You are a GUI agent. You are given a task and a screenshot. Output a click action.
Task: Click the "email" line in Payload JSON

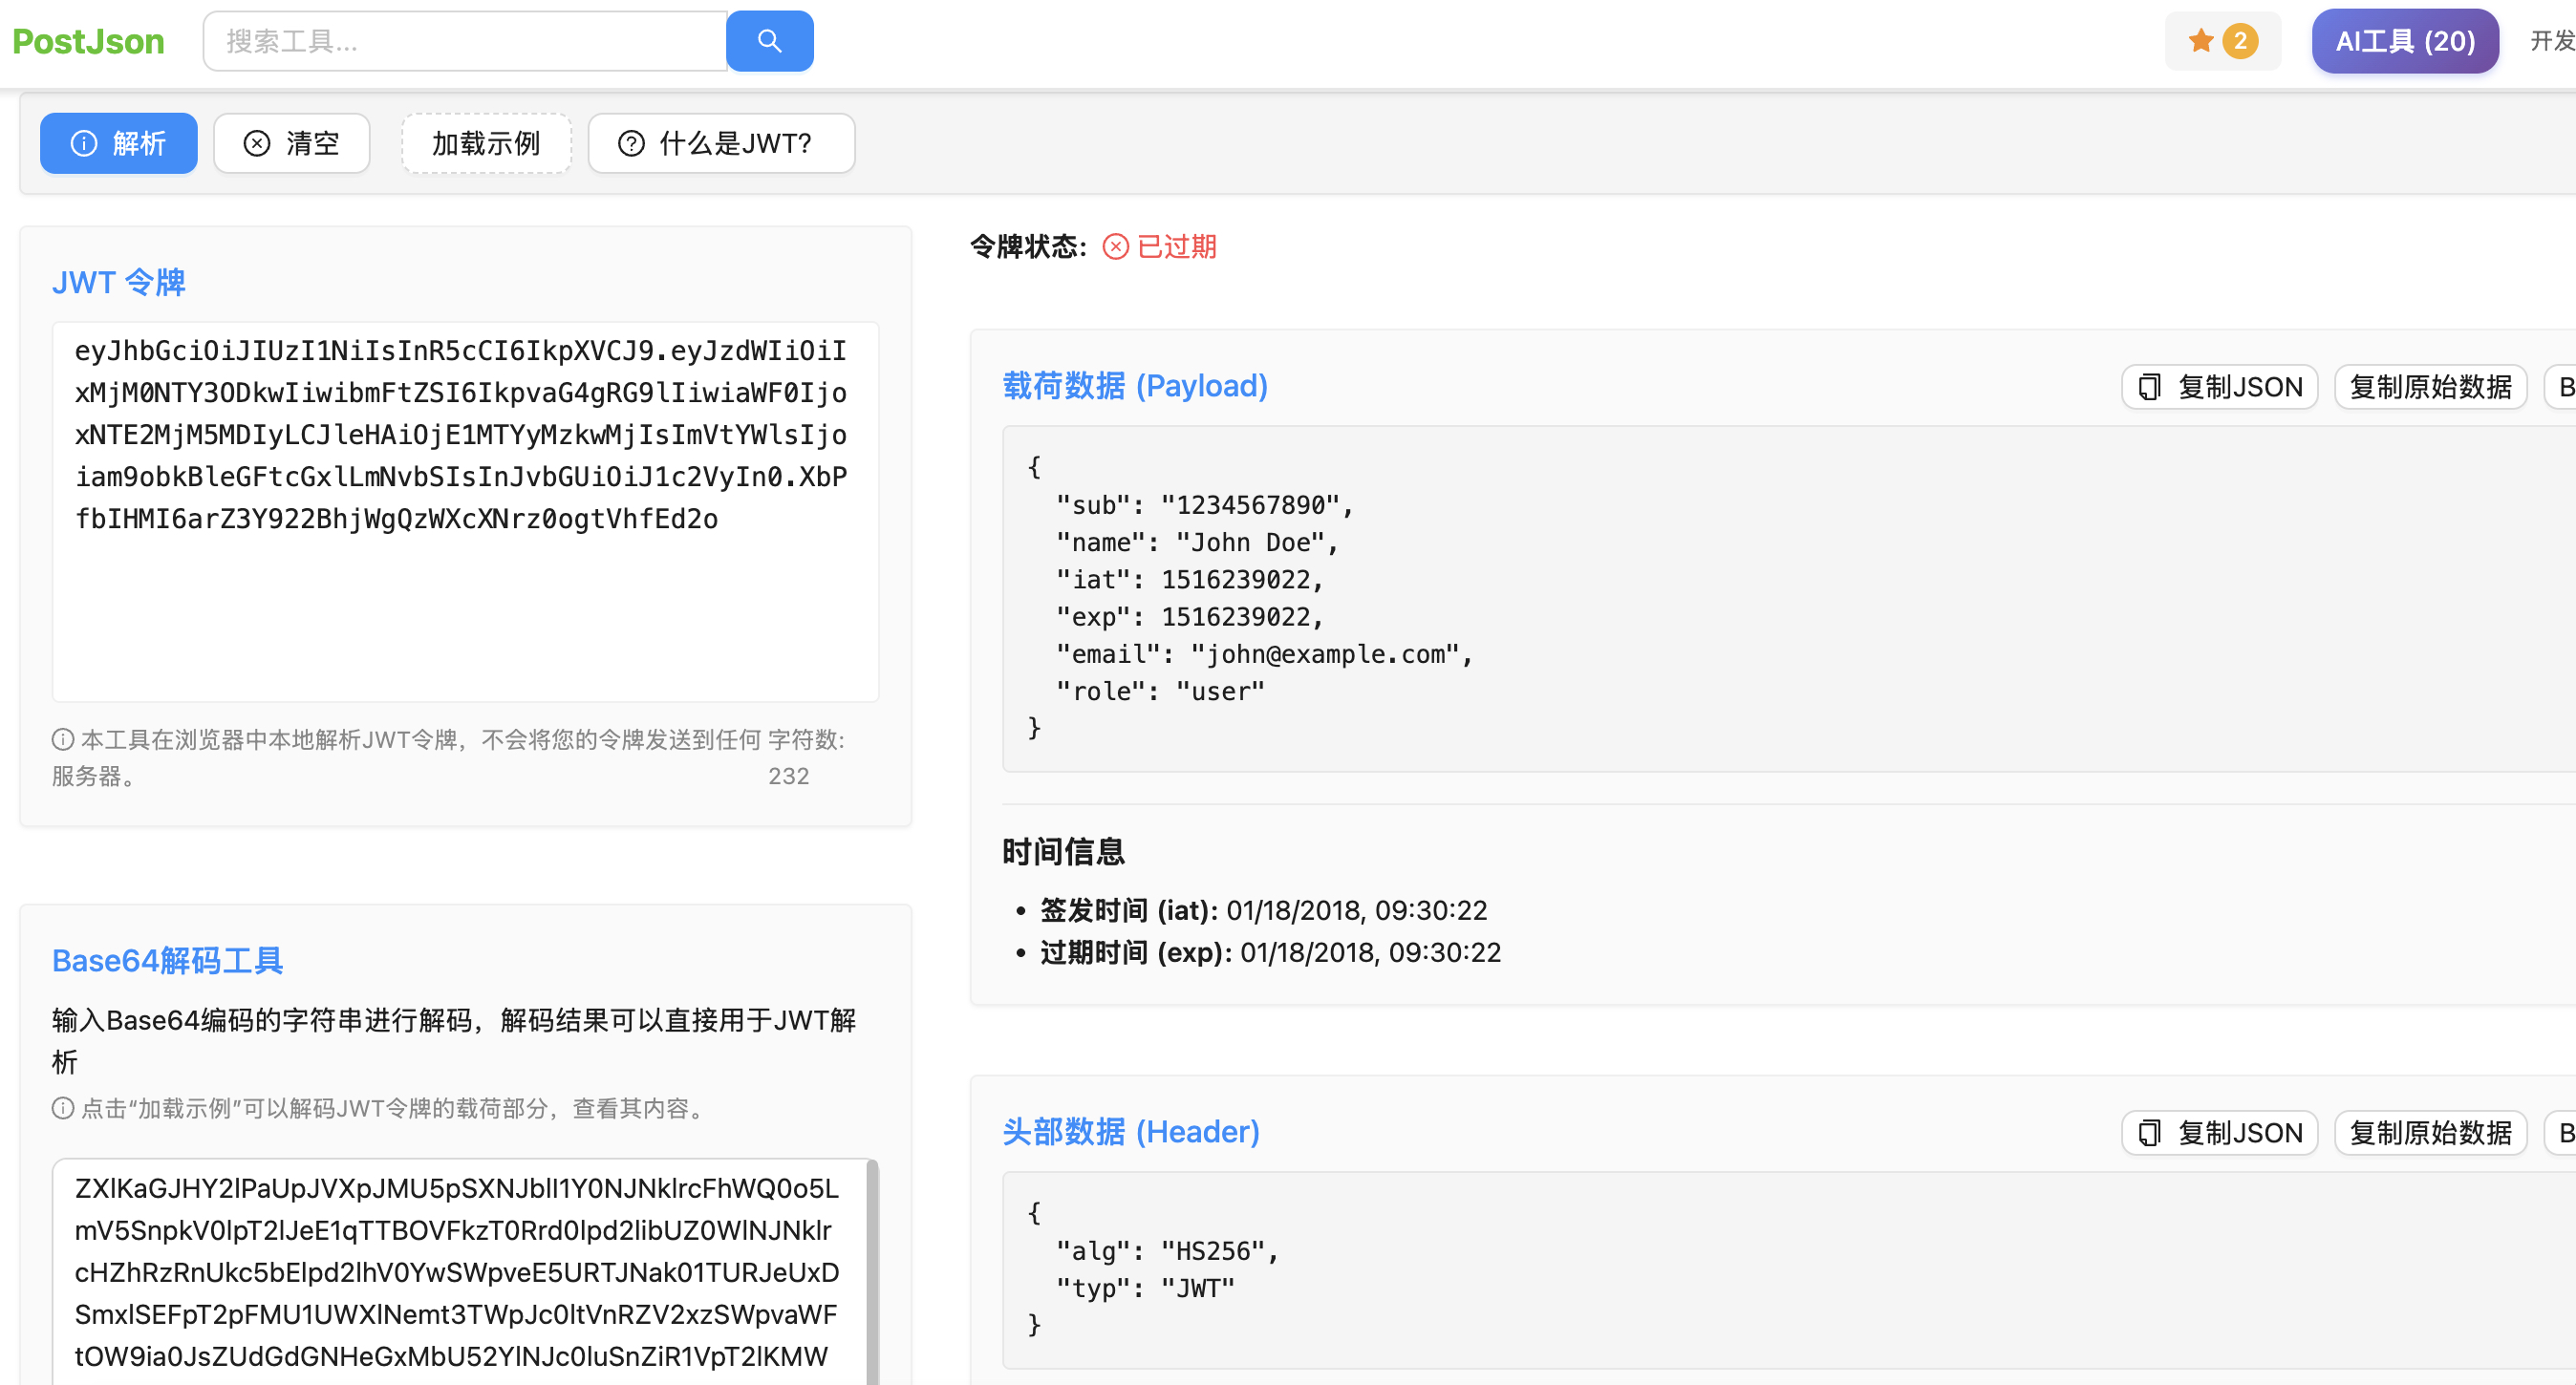tap(1264, 654)
